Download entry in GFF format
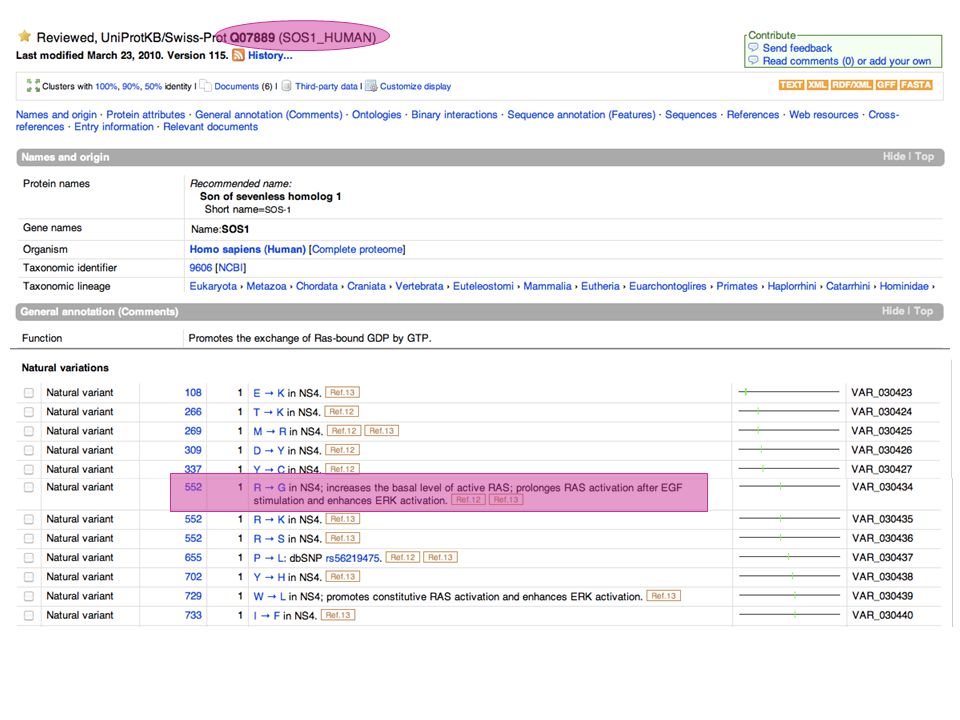This screenshot has width=960, height=720. click(x=886, y=85)
